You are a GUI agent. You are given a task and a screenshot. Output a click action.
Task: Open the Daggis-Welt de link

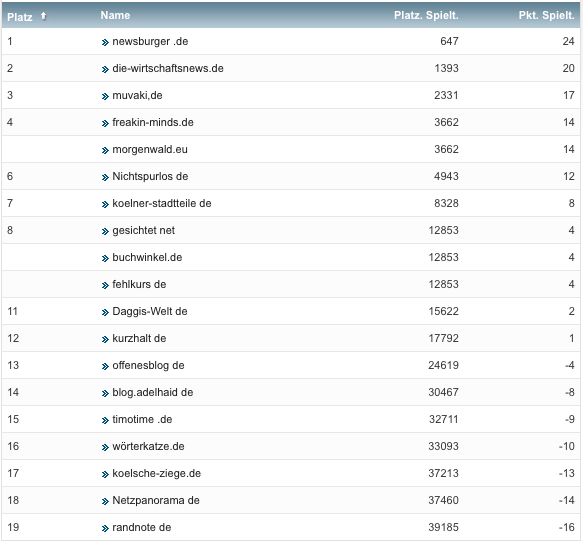tap(150, 312)
